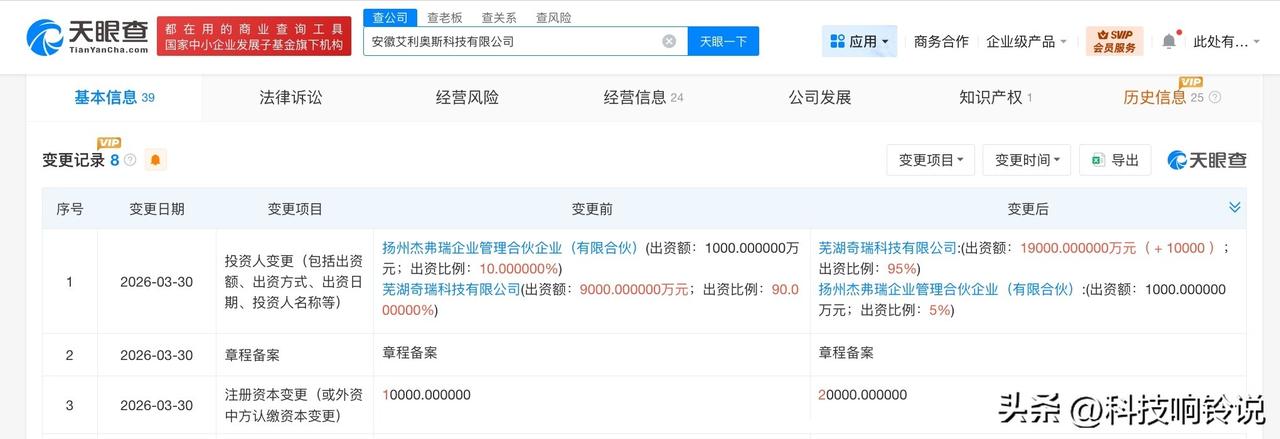Open the 商务合作 link
1280x439 pixels.
(941, 41)
